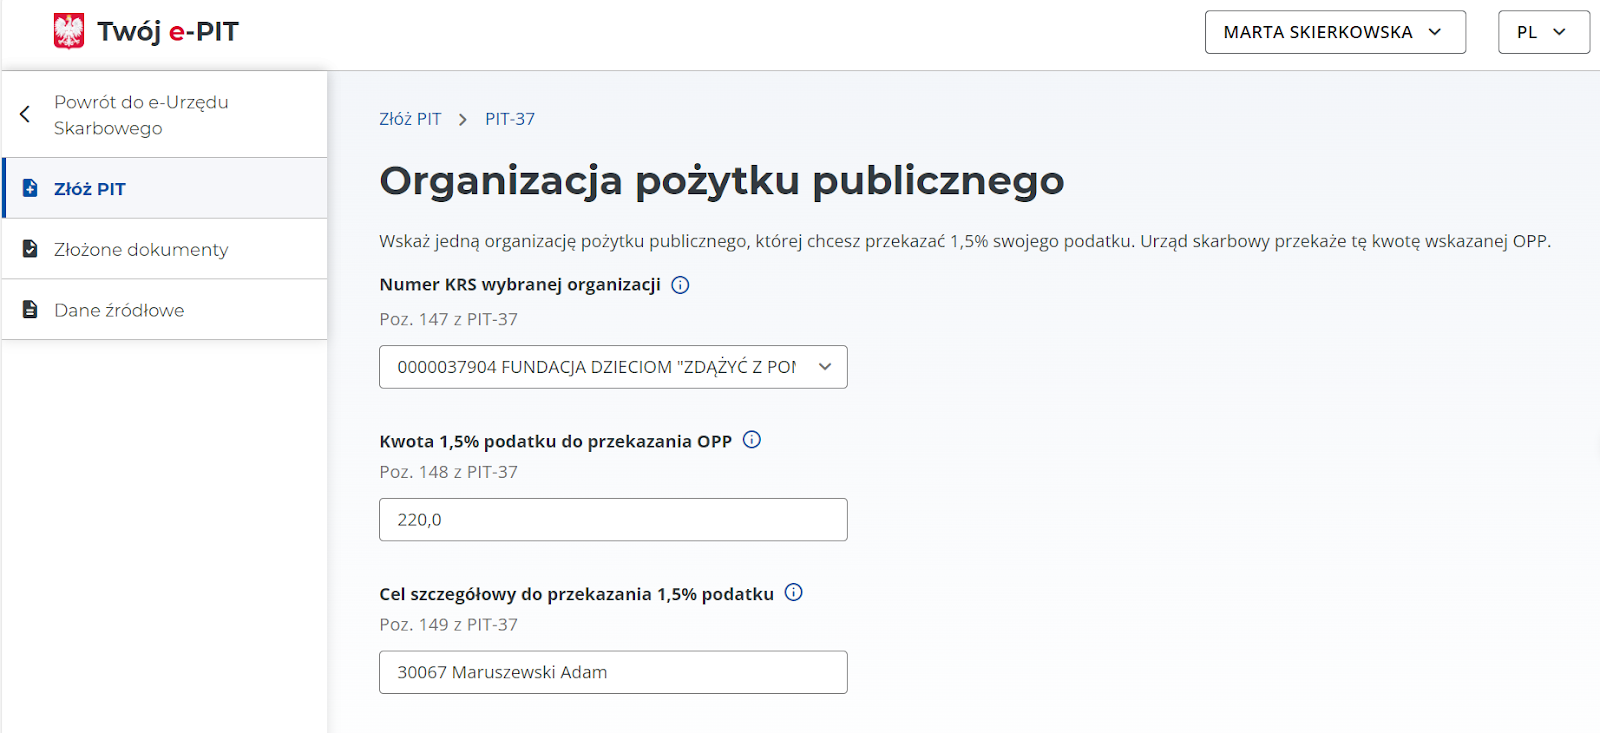Click the checkmark document icon for Złożone dokumenty
This screenshot has width=1600, height=733.
point(30,249)
